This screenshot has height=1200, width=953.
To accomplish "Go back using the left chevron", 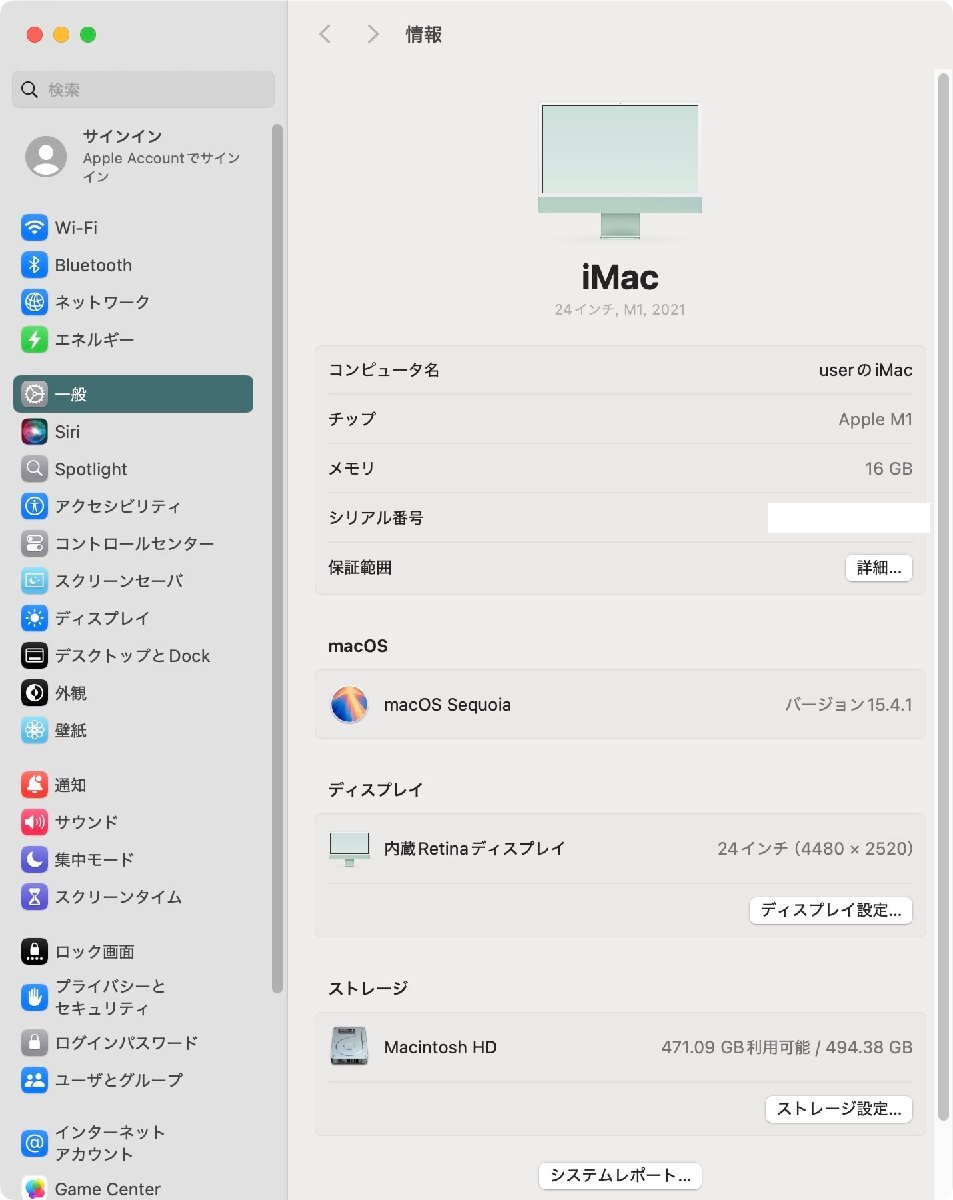I will coord(325,33).
